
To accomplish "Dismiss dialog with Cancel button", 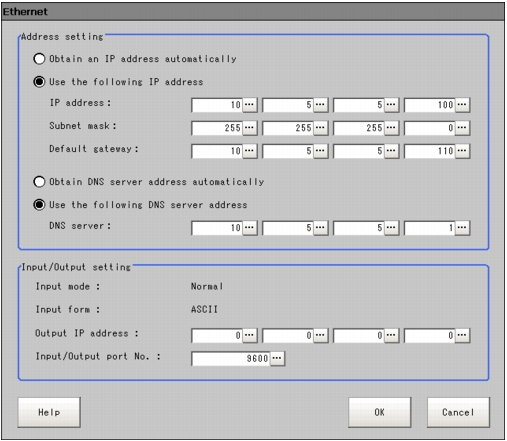I will (458, 412).
